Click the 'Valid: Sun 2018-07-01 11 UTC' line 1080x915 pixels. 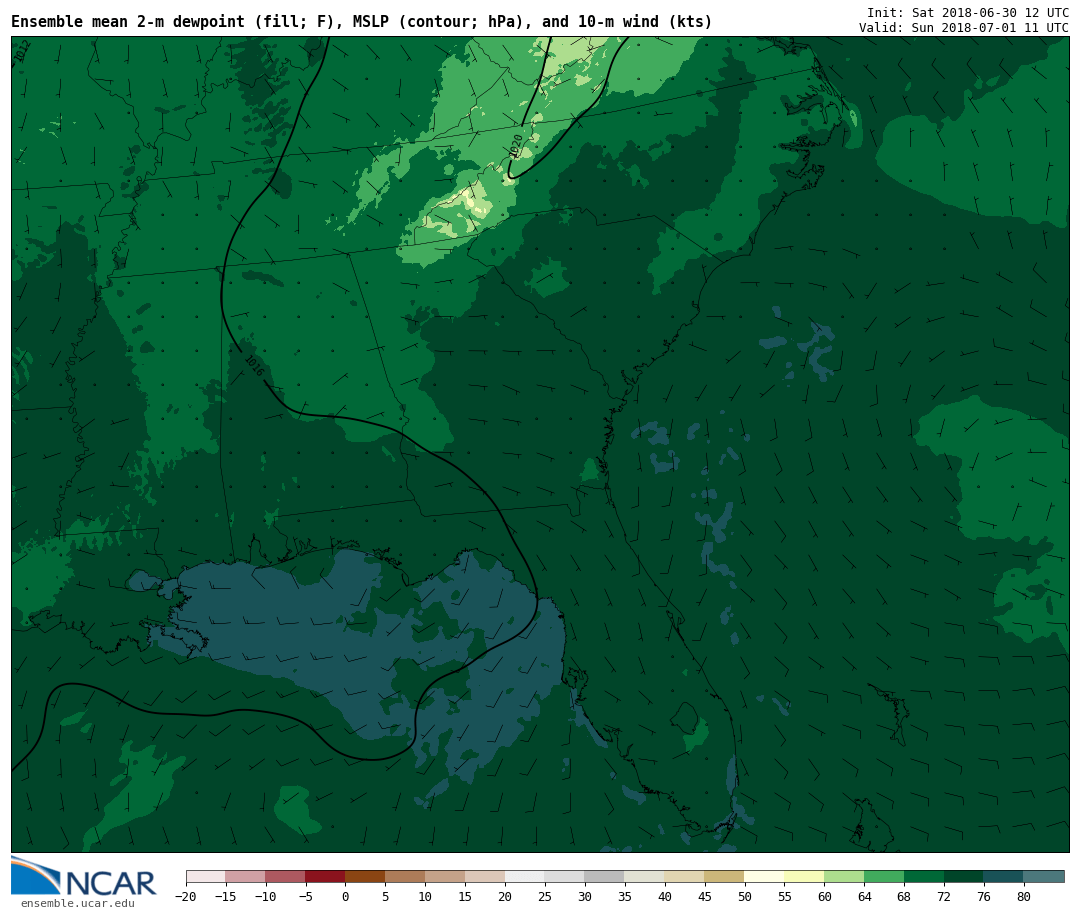pos(964,28)
